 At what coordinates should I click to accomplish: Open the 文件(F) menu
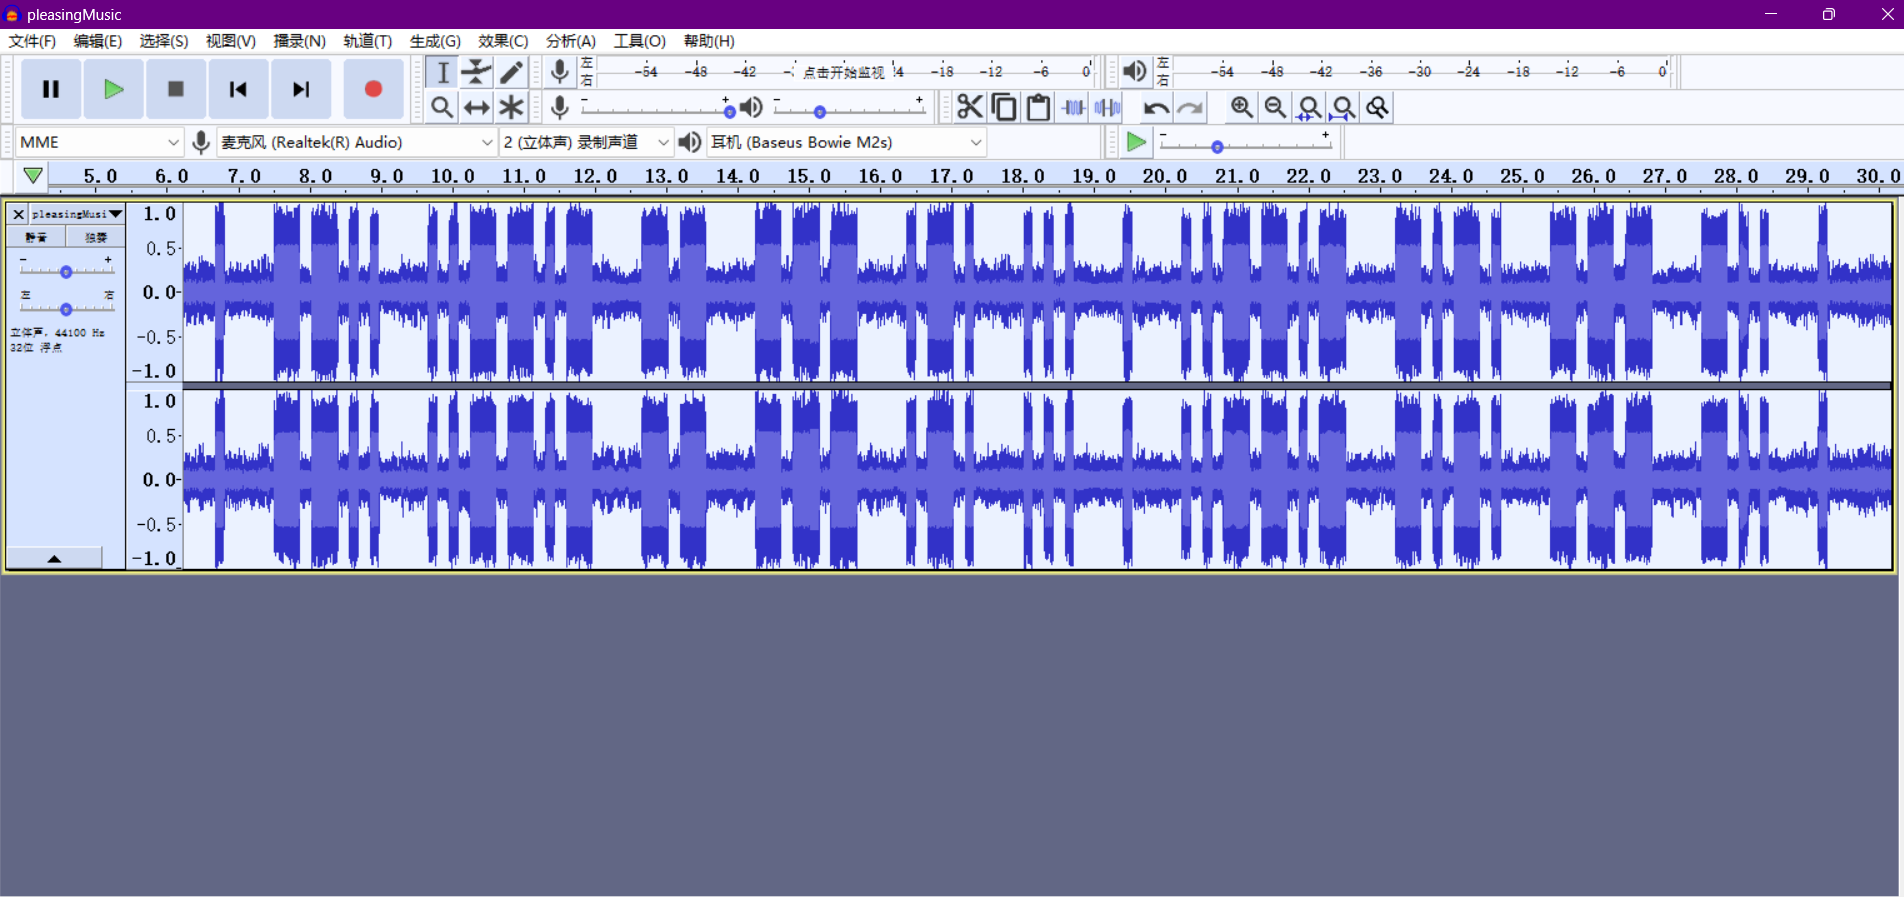[32, 41]
